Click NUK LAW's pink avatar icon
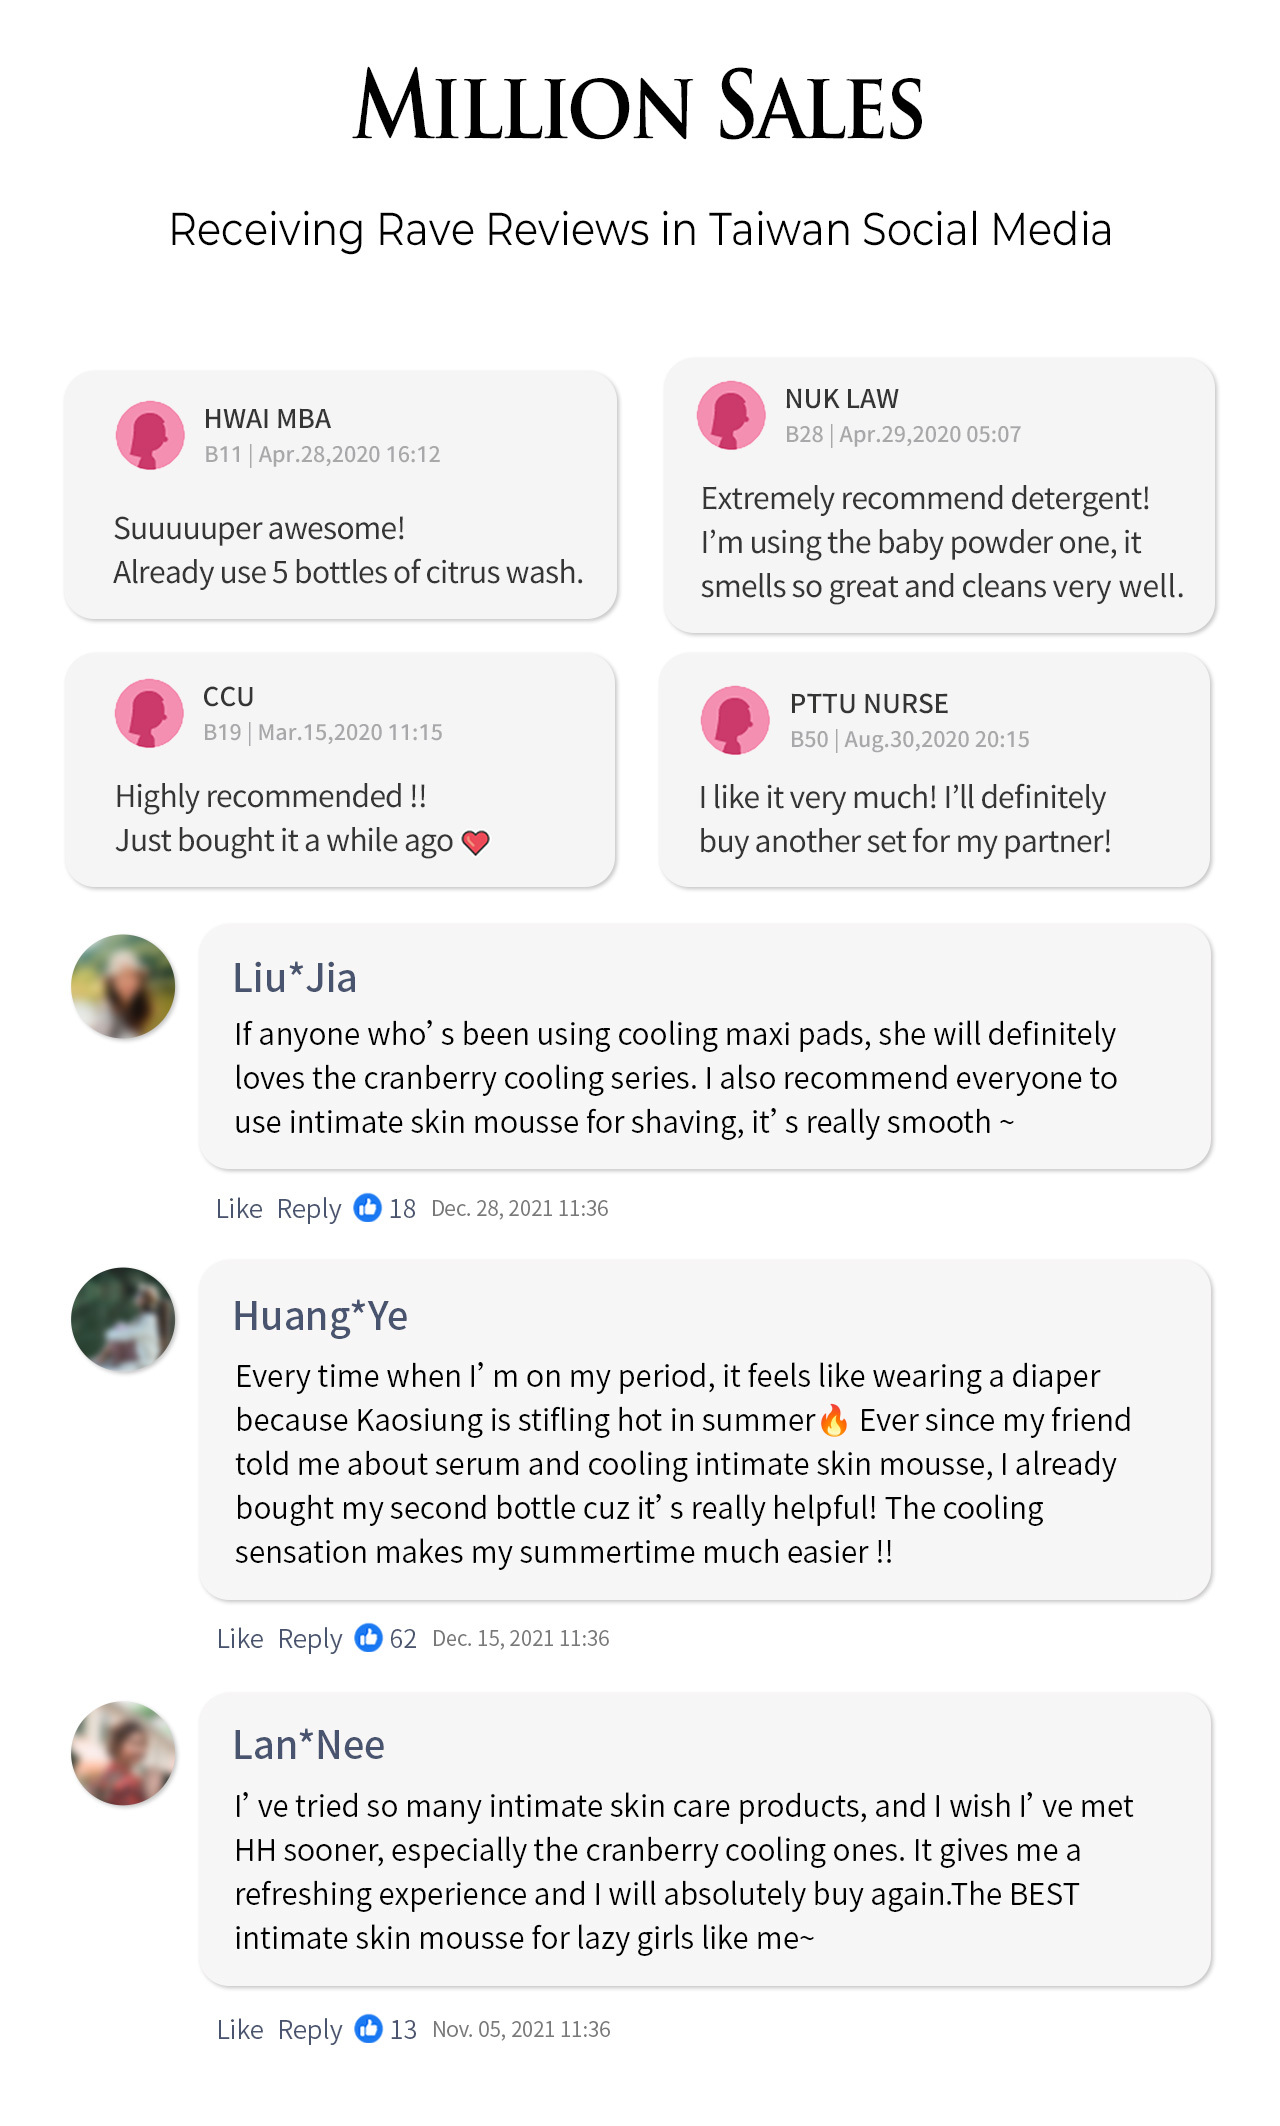1280x2126 pixels. click(x=731, y=415)
